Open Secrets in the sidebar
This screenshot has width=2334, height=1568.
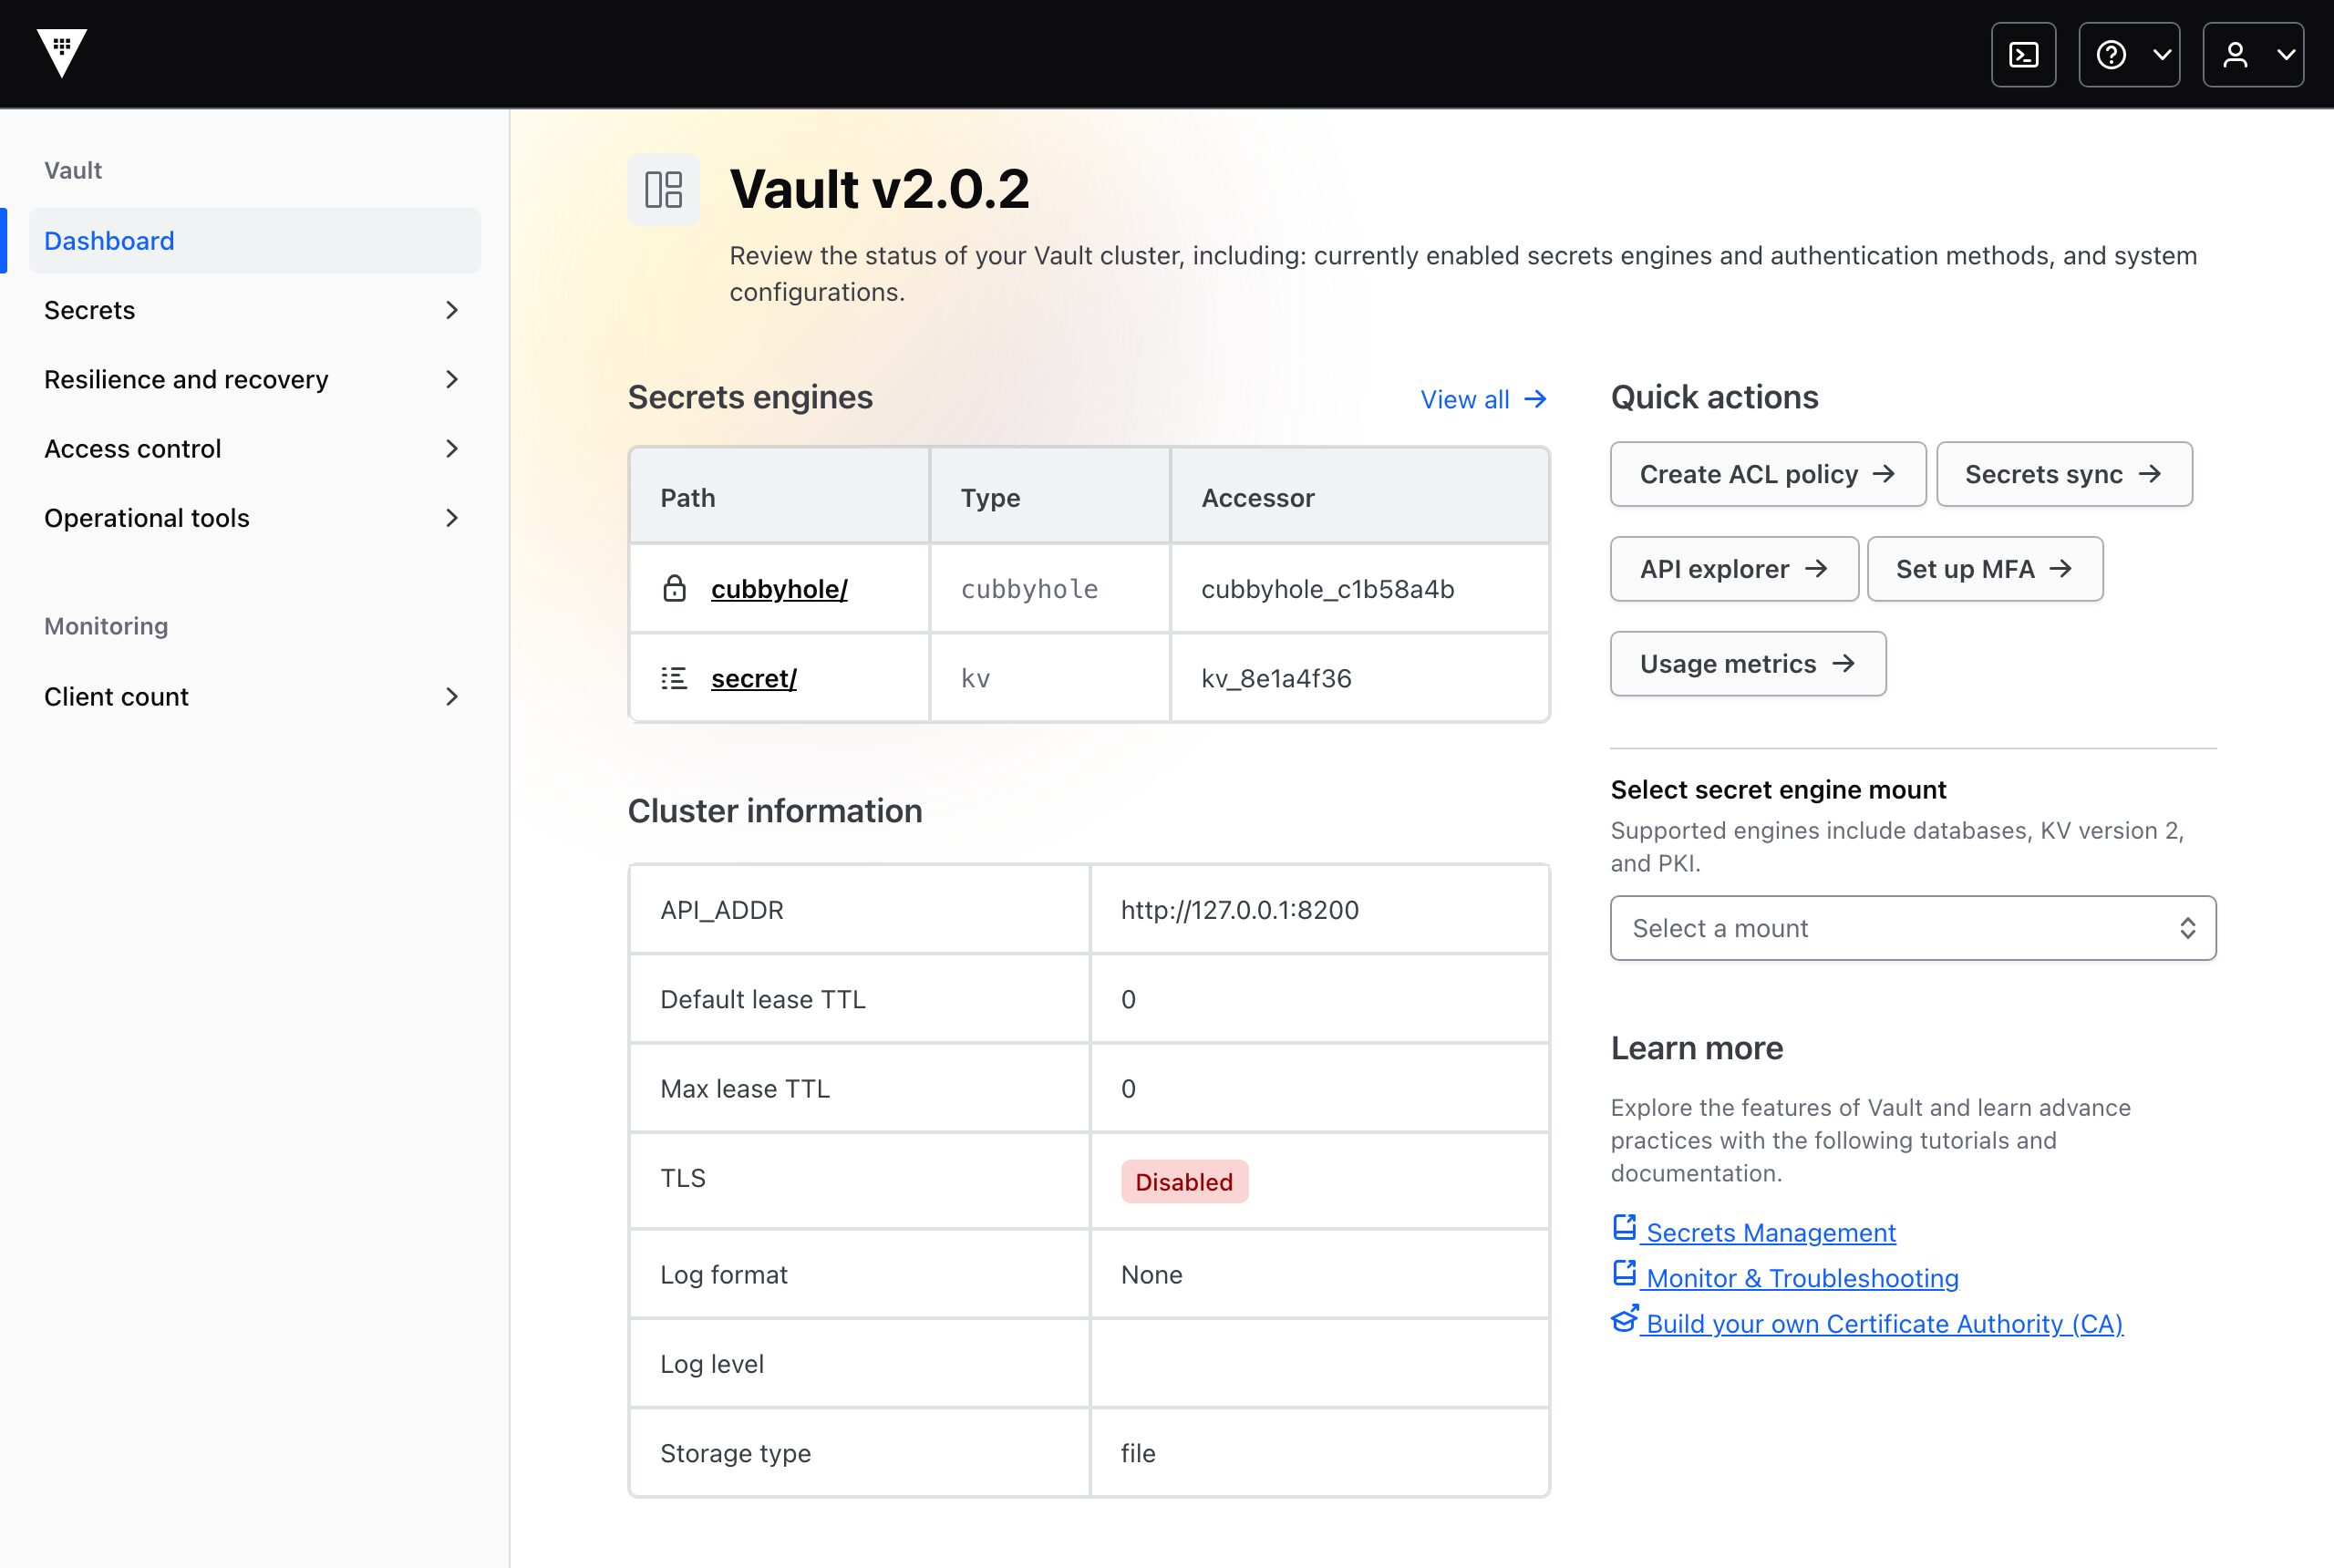click(255, 310)
